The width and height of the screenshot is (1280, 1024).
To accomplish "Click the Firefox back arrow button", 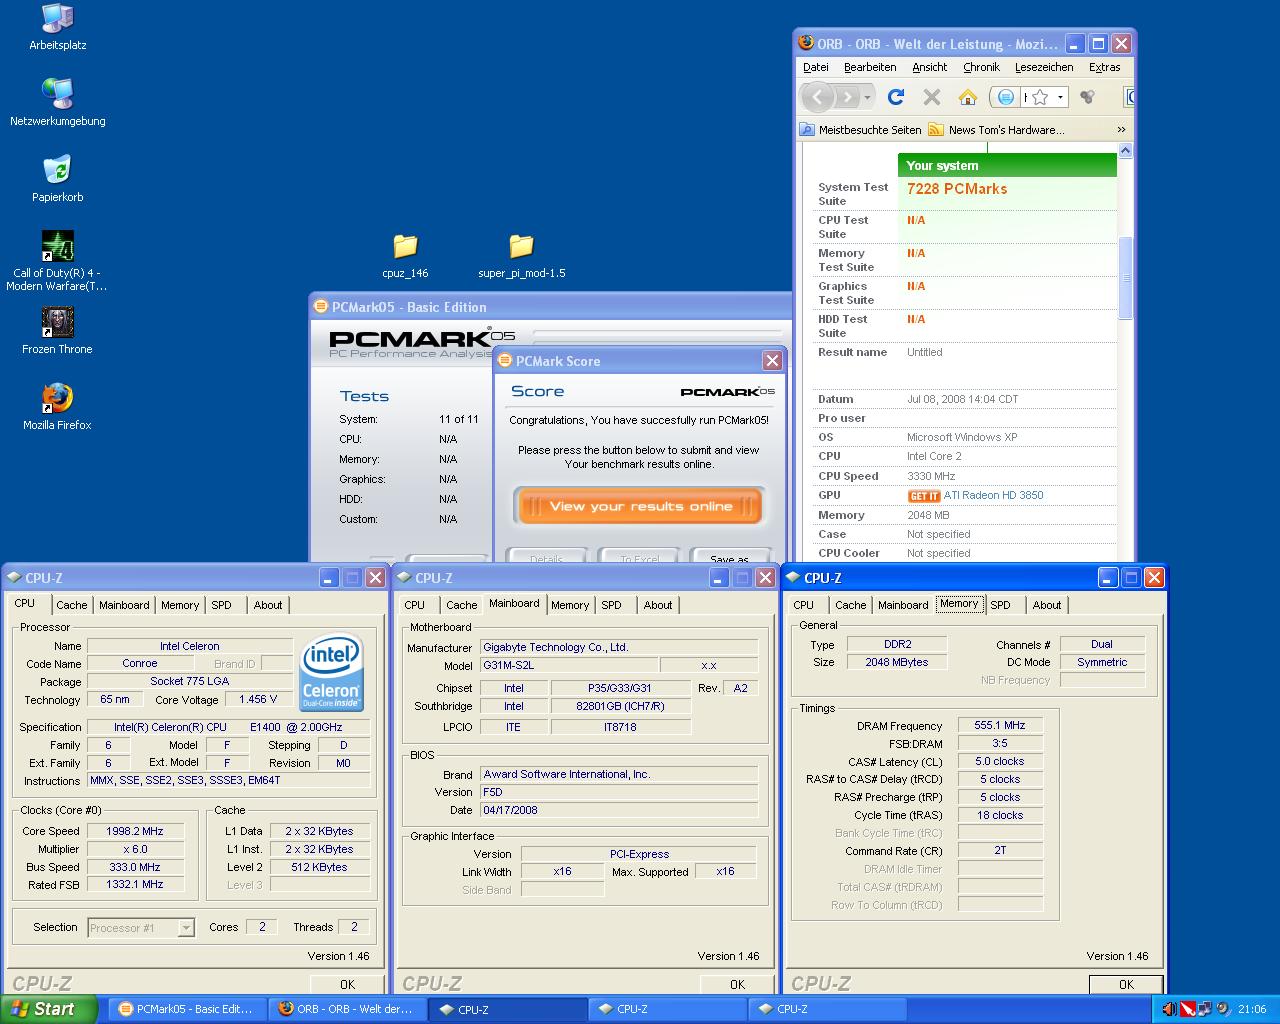I will click(818, 97).
